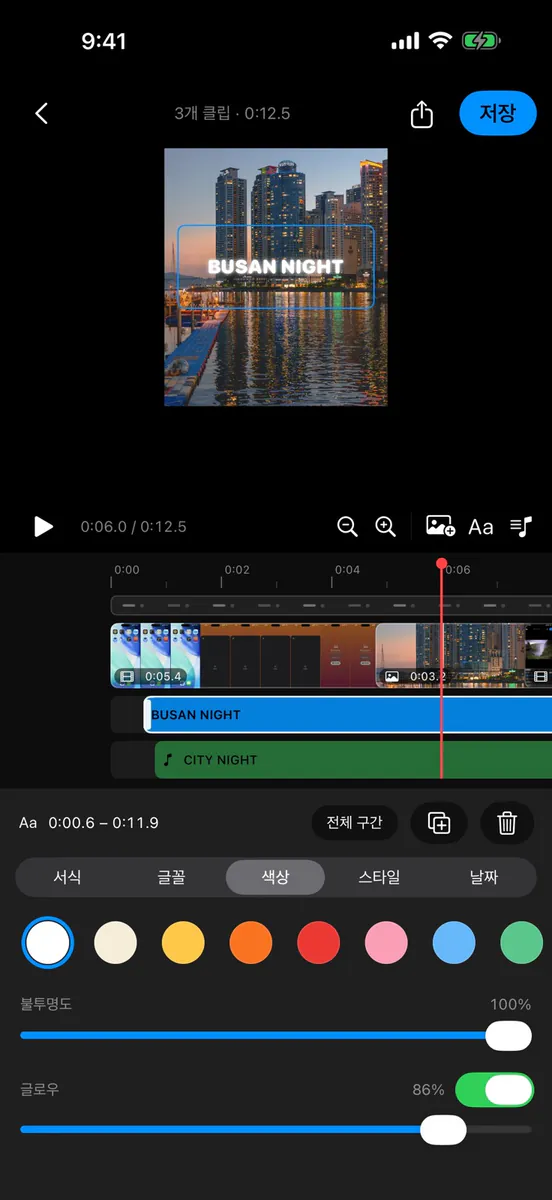Tap the share export icon

tap(422, 114)
